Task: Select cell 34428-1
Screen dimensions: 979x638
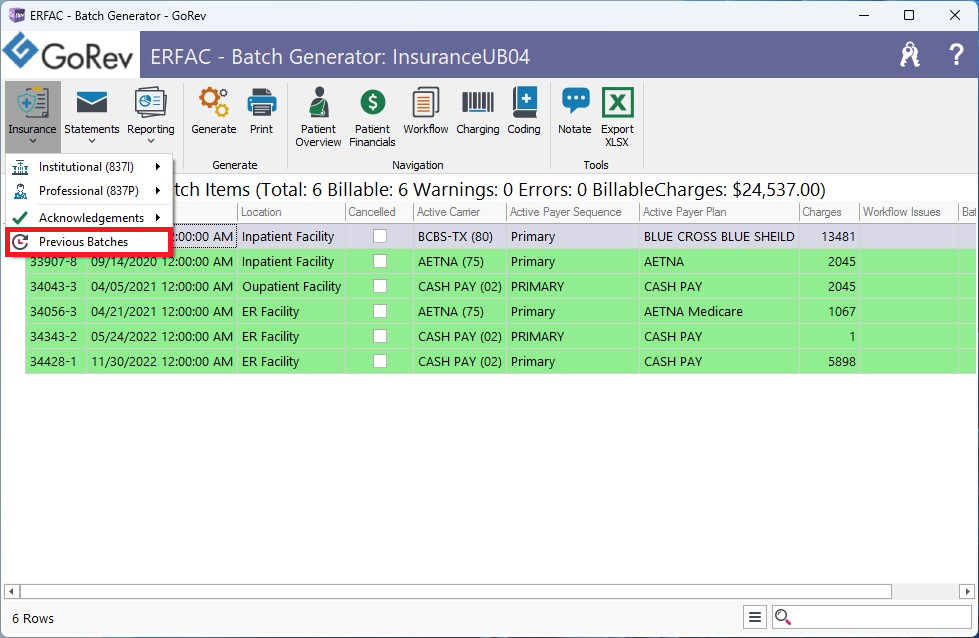Action: (55, 361)
